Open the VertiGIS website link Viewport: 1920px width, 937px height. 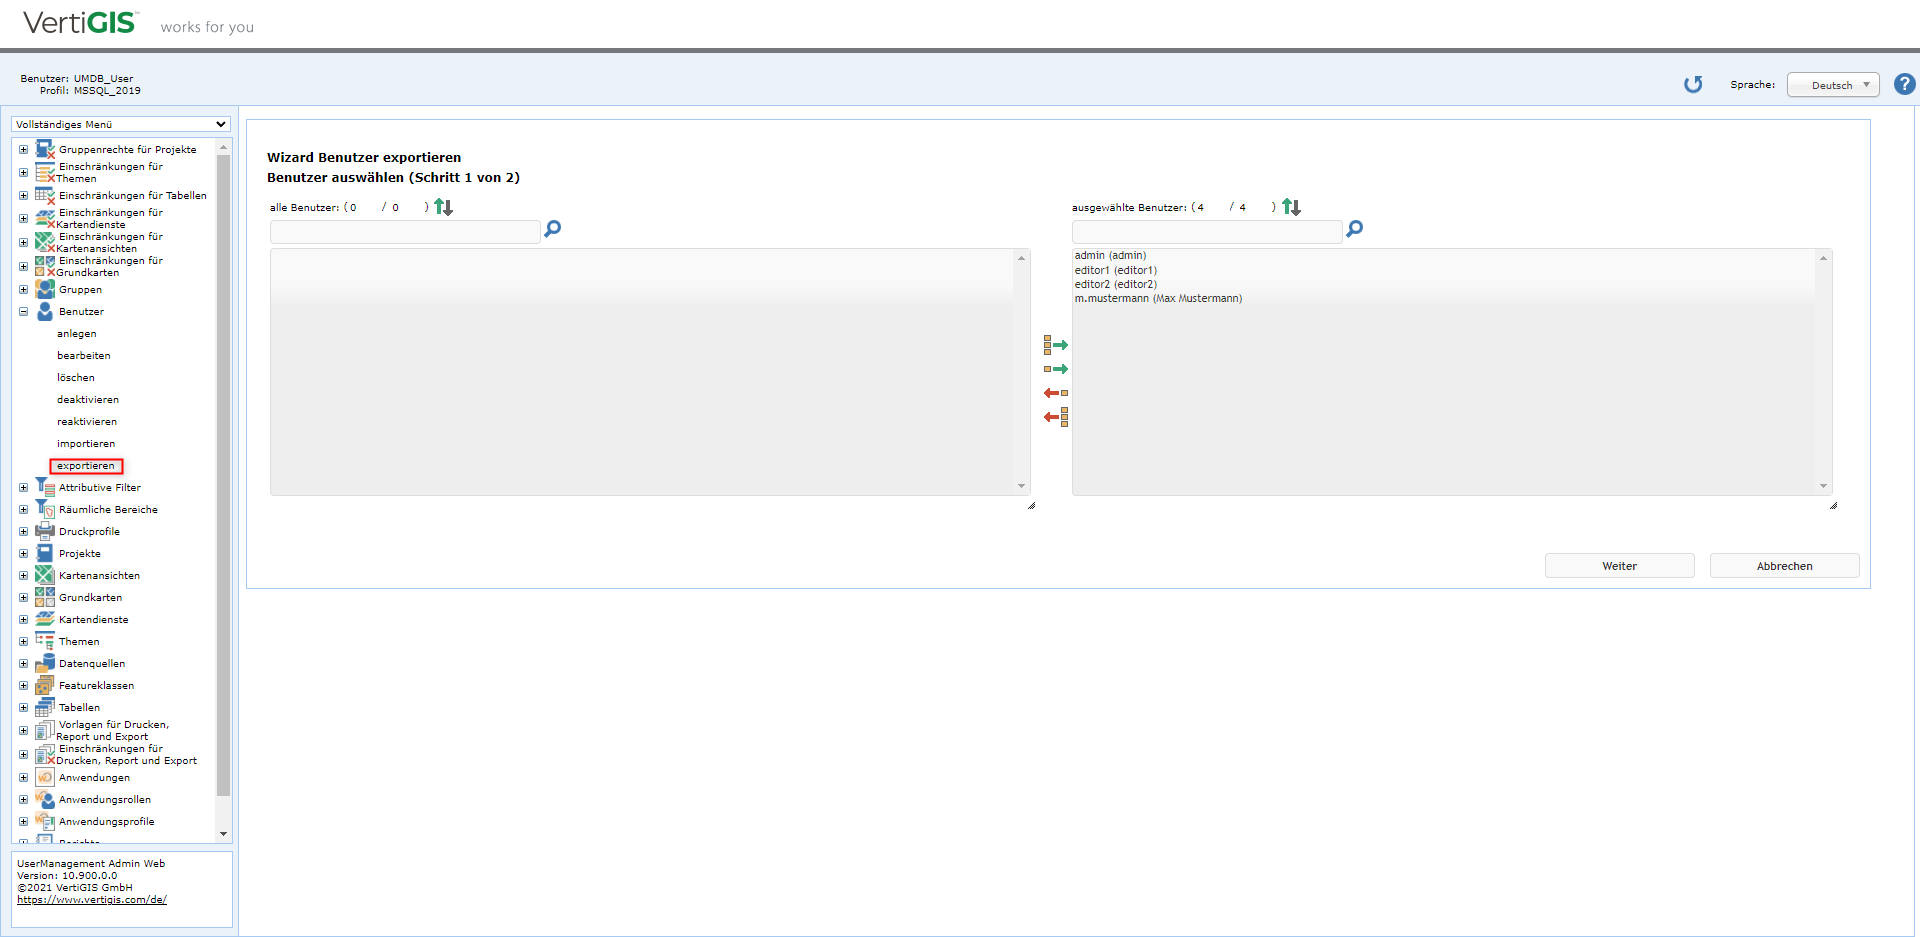pyautogui.click(x=91, y=899)
